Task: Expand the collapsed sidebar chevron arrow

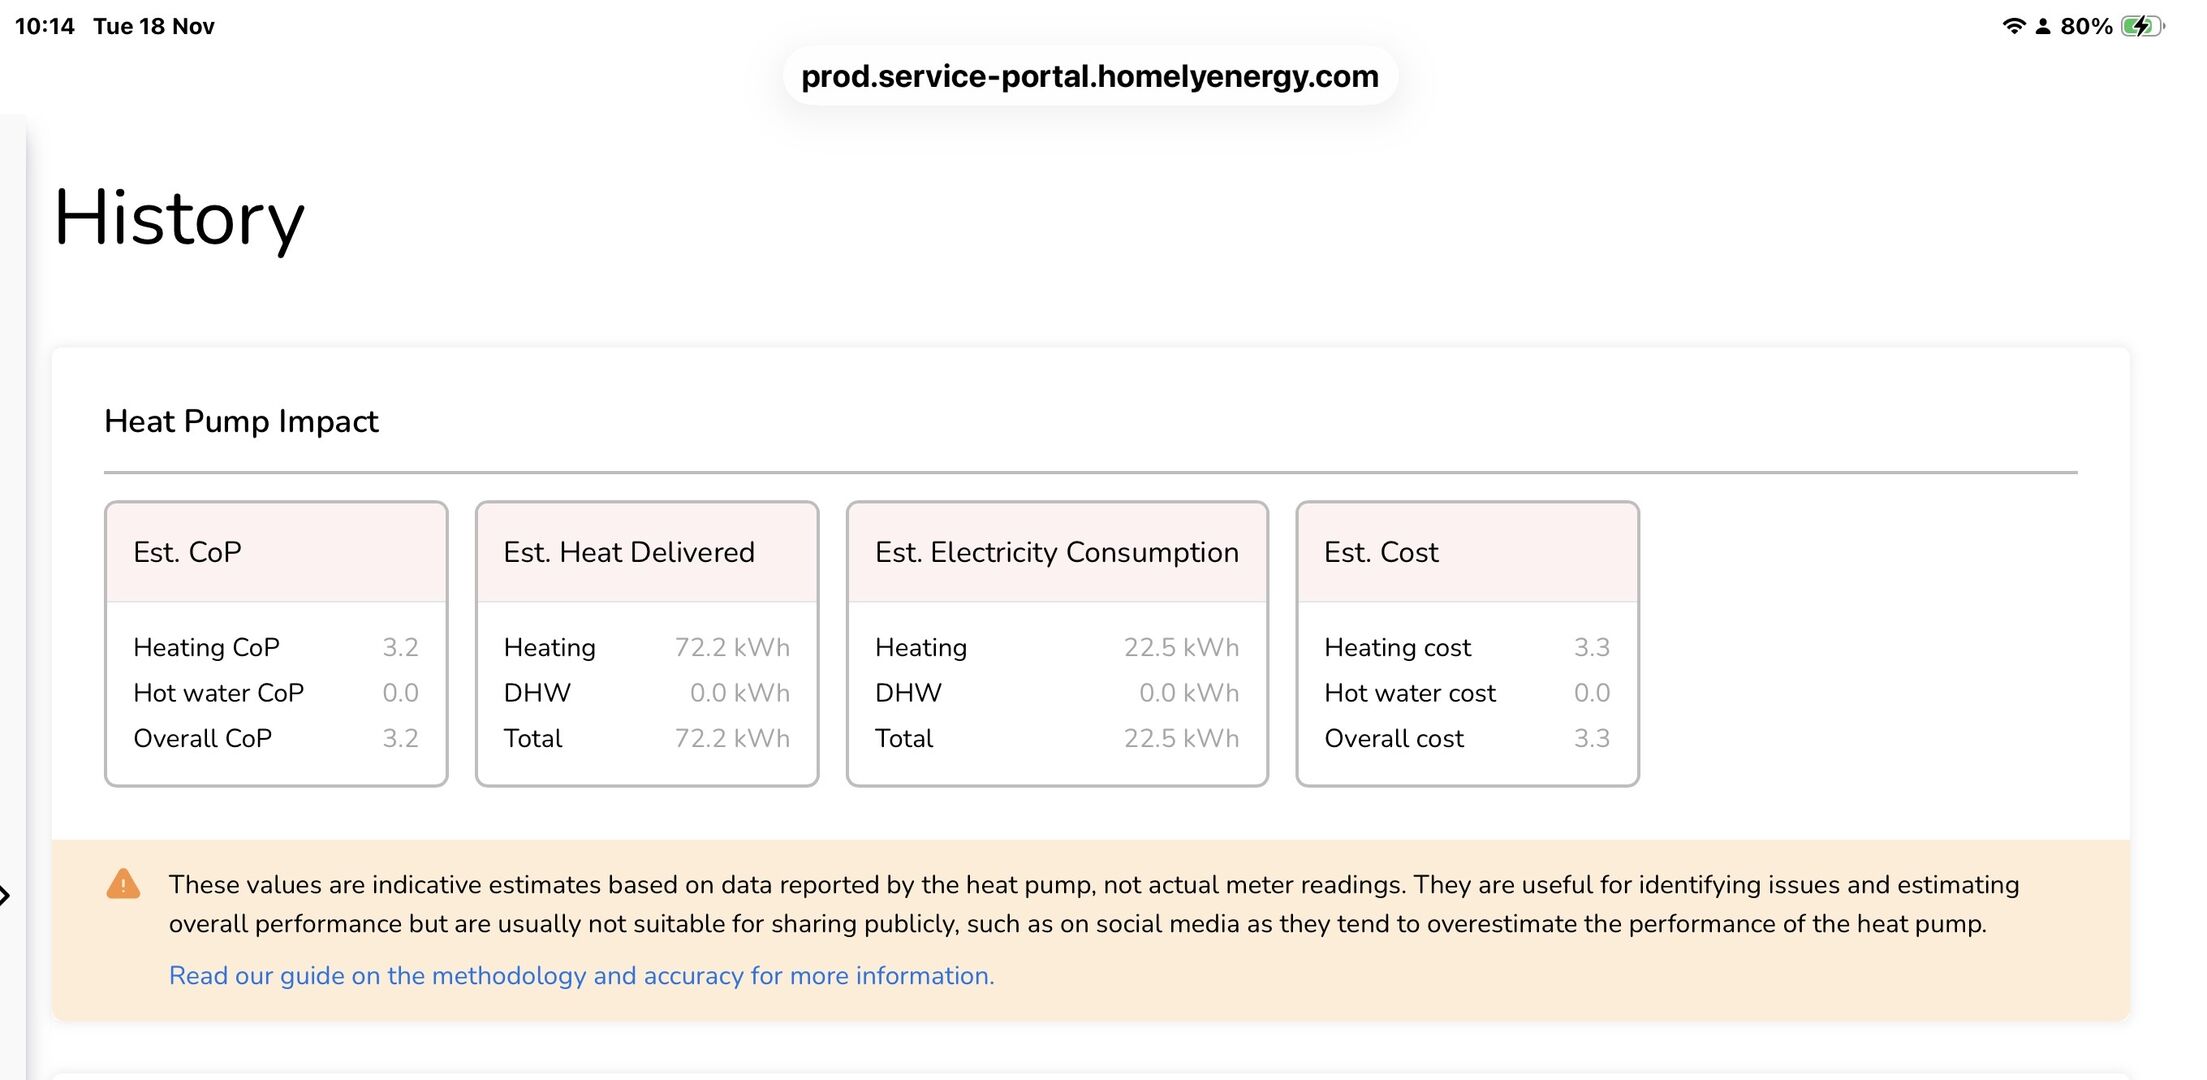Action: [x=5, y=895]
